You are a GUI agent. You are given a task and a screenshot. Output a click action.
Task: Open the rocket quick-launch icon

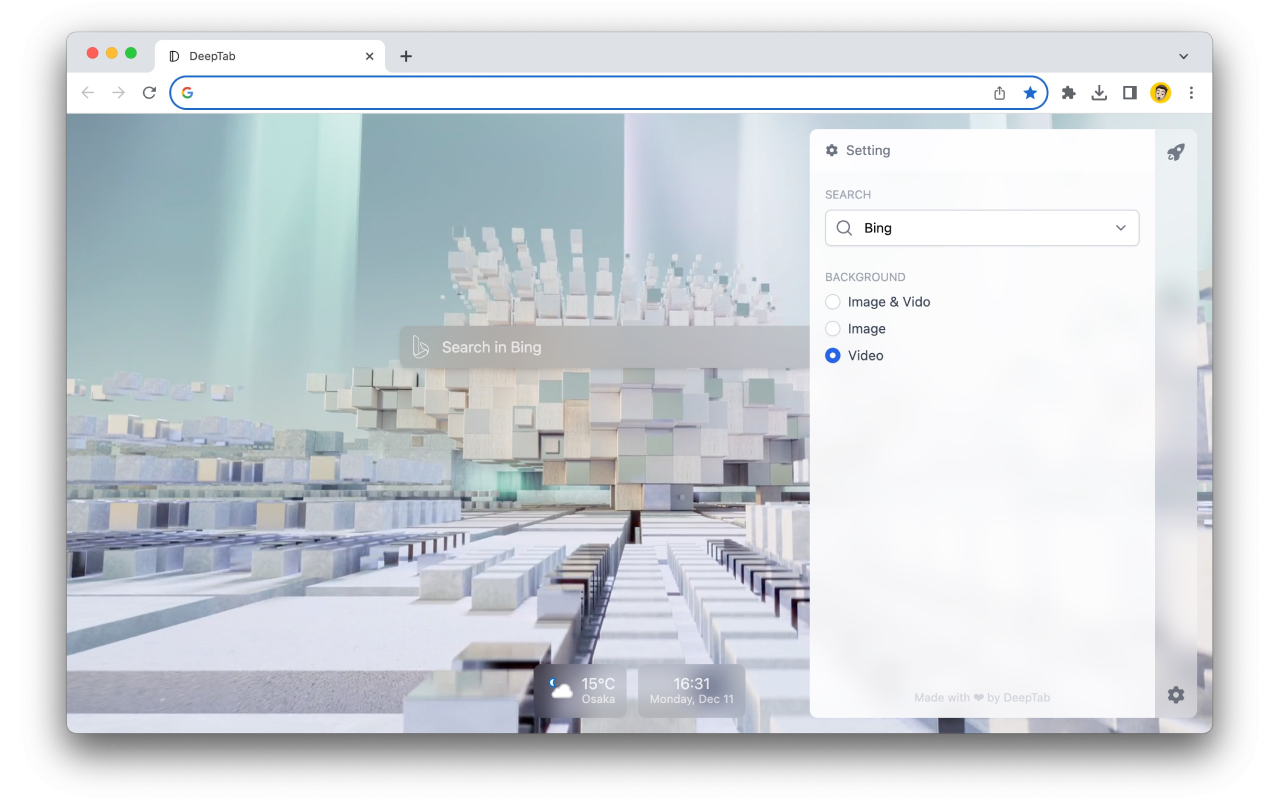(1176, 151)
